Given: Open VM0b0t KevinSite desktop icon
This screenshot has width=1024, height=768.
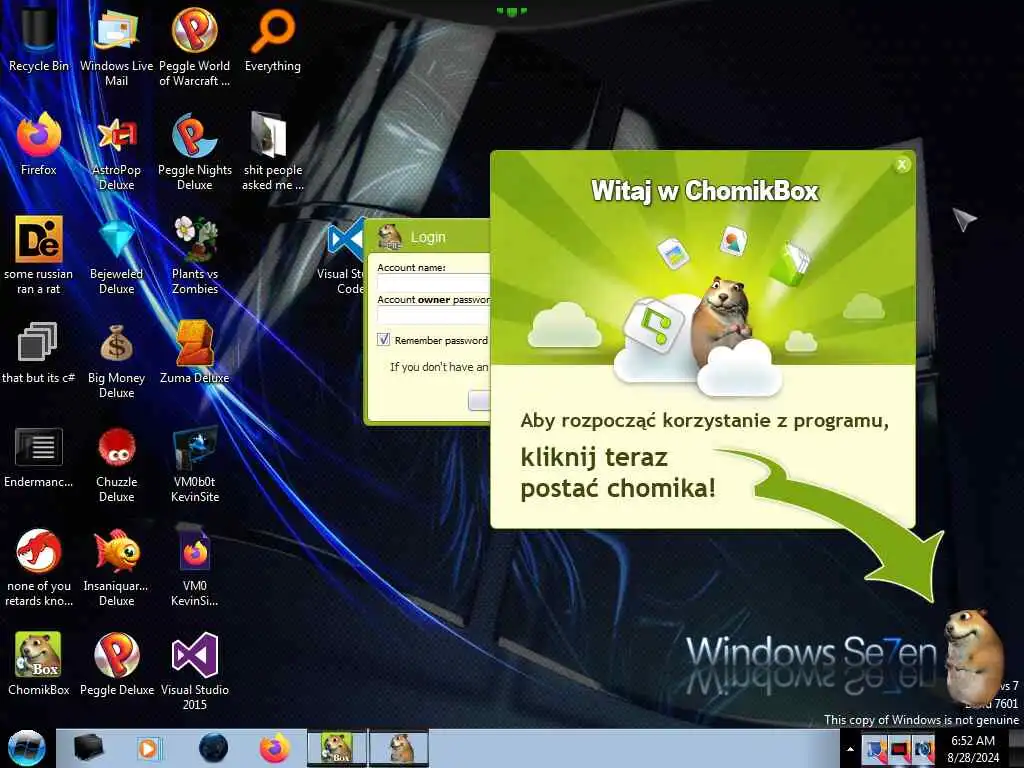Looking at the screenshot, I should coord(195,464).
